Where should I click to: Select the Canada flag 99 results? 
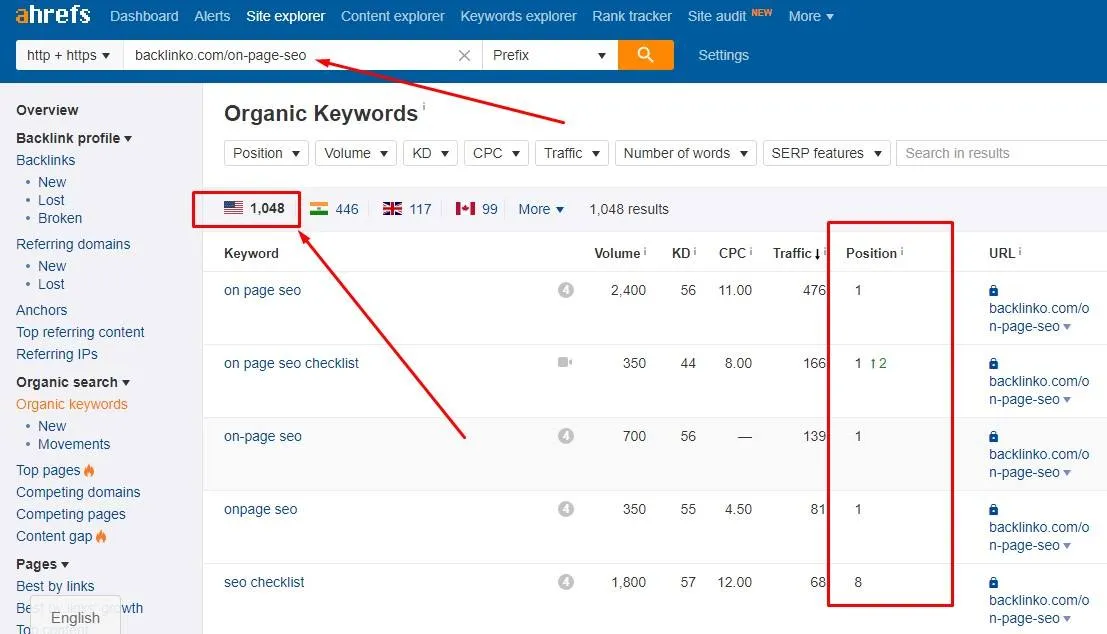(x=476, y=209)
